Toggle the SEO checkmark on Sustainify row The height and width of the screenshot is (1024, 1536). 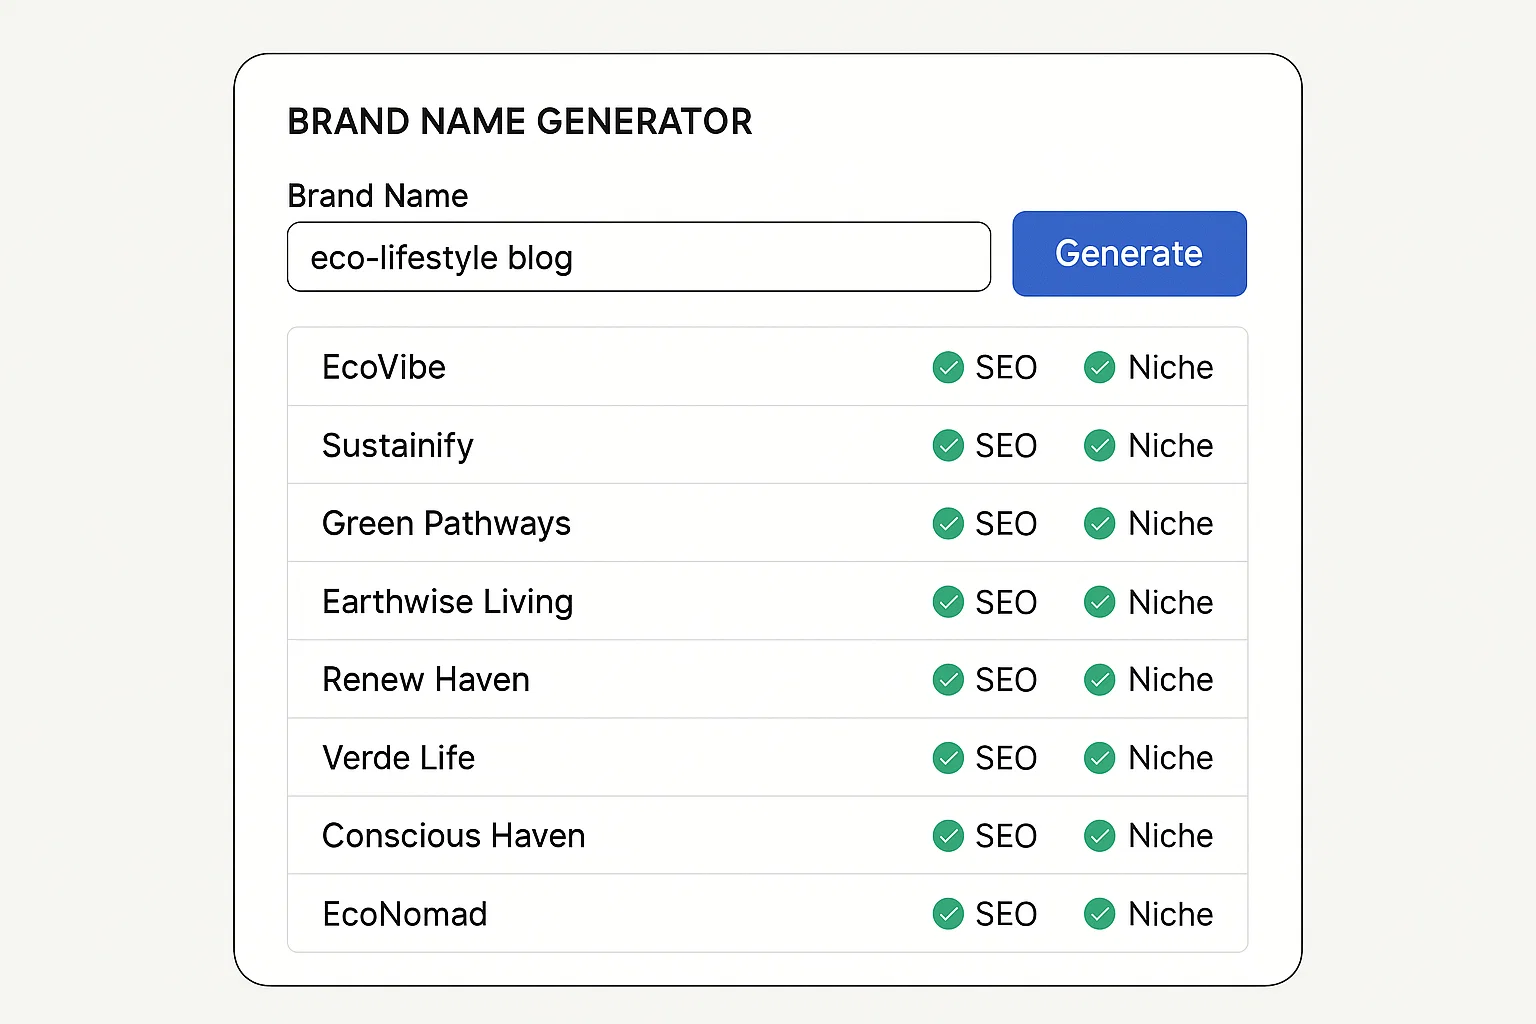tap(948, 445)
